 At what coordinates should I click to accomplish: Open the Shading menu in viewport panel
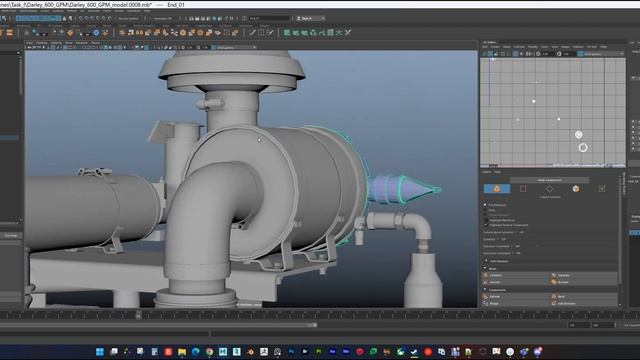pos(42,43)
